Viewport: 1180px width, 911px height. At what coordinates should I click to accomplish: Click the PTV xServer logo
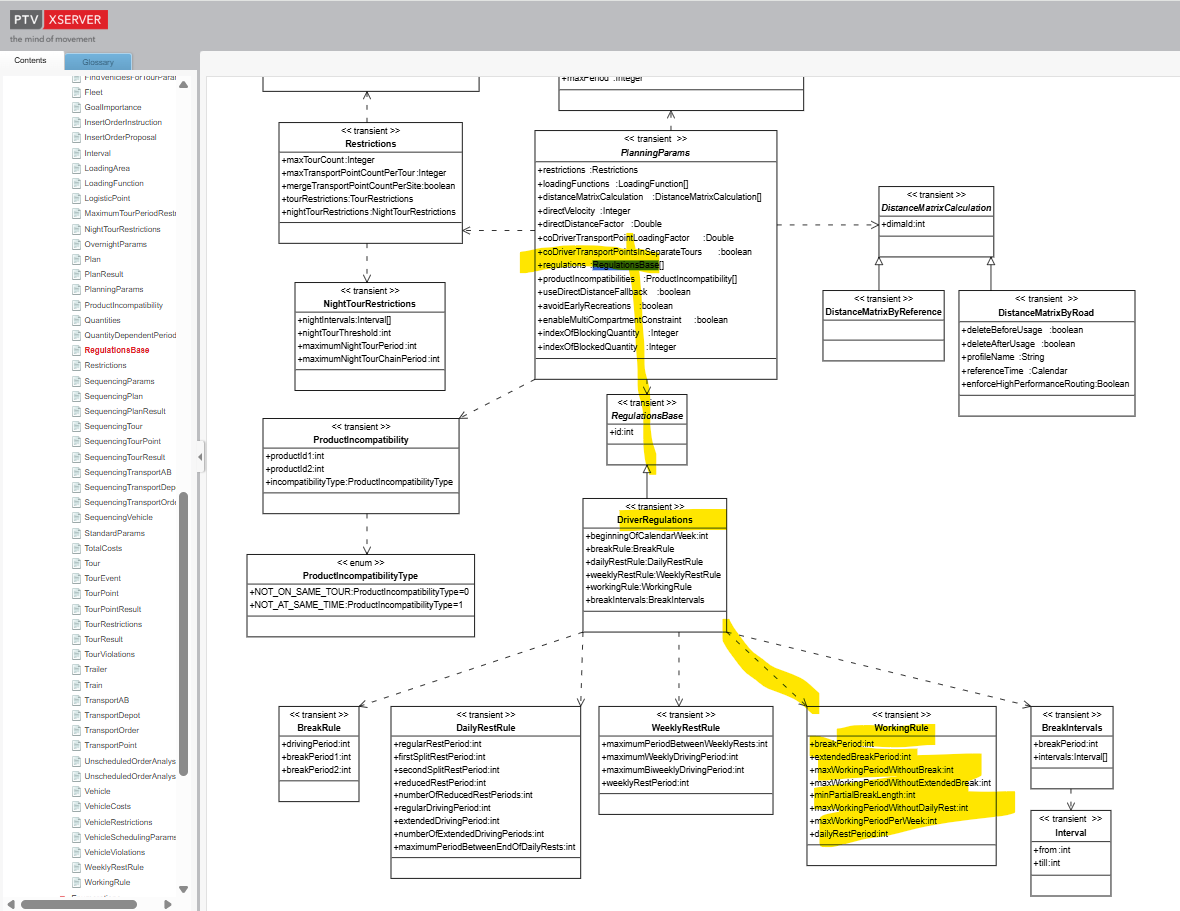59,20
